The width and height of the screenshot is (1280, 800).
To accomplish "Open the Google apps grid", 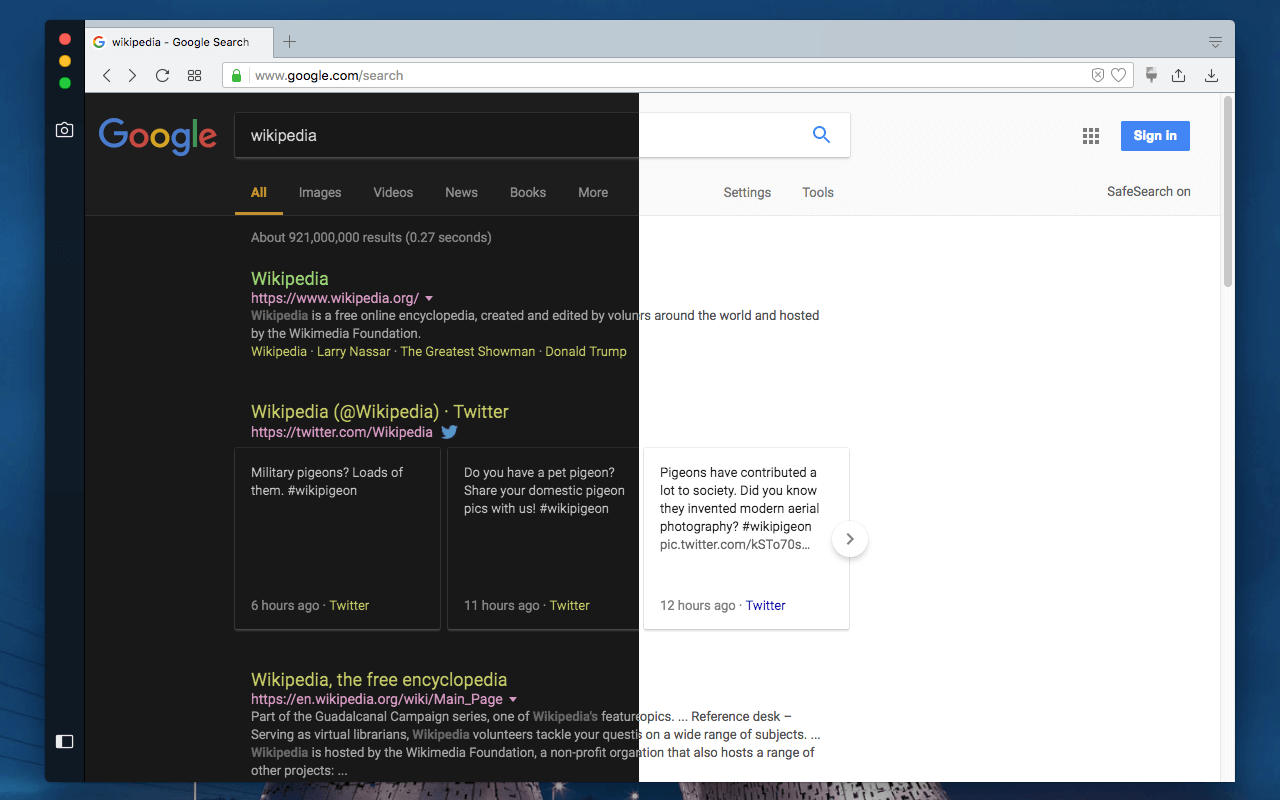I will pyautogui.click(x=1091, y=136).
